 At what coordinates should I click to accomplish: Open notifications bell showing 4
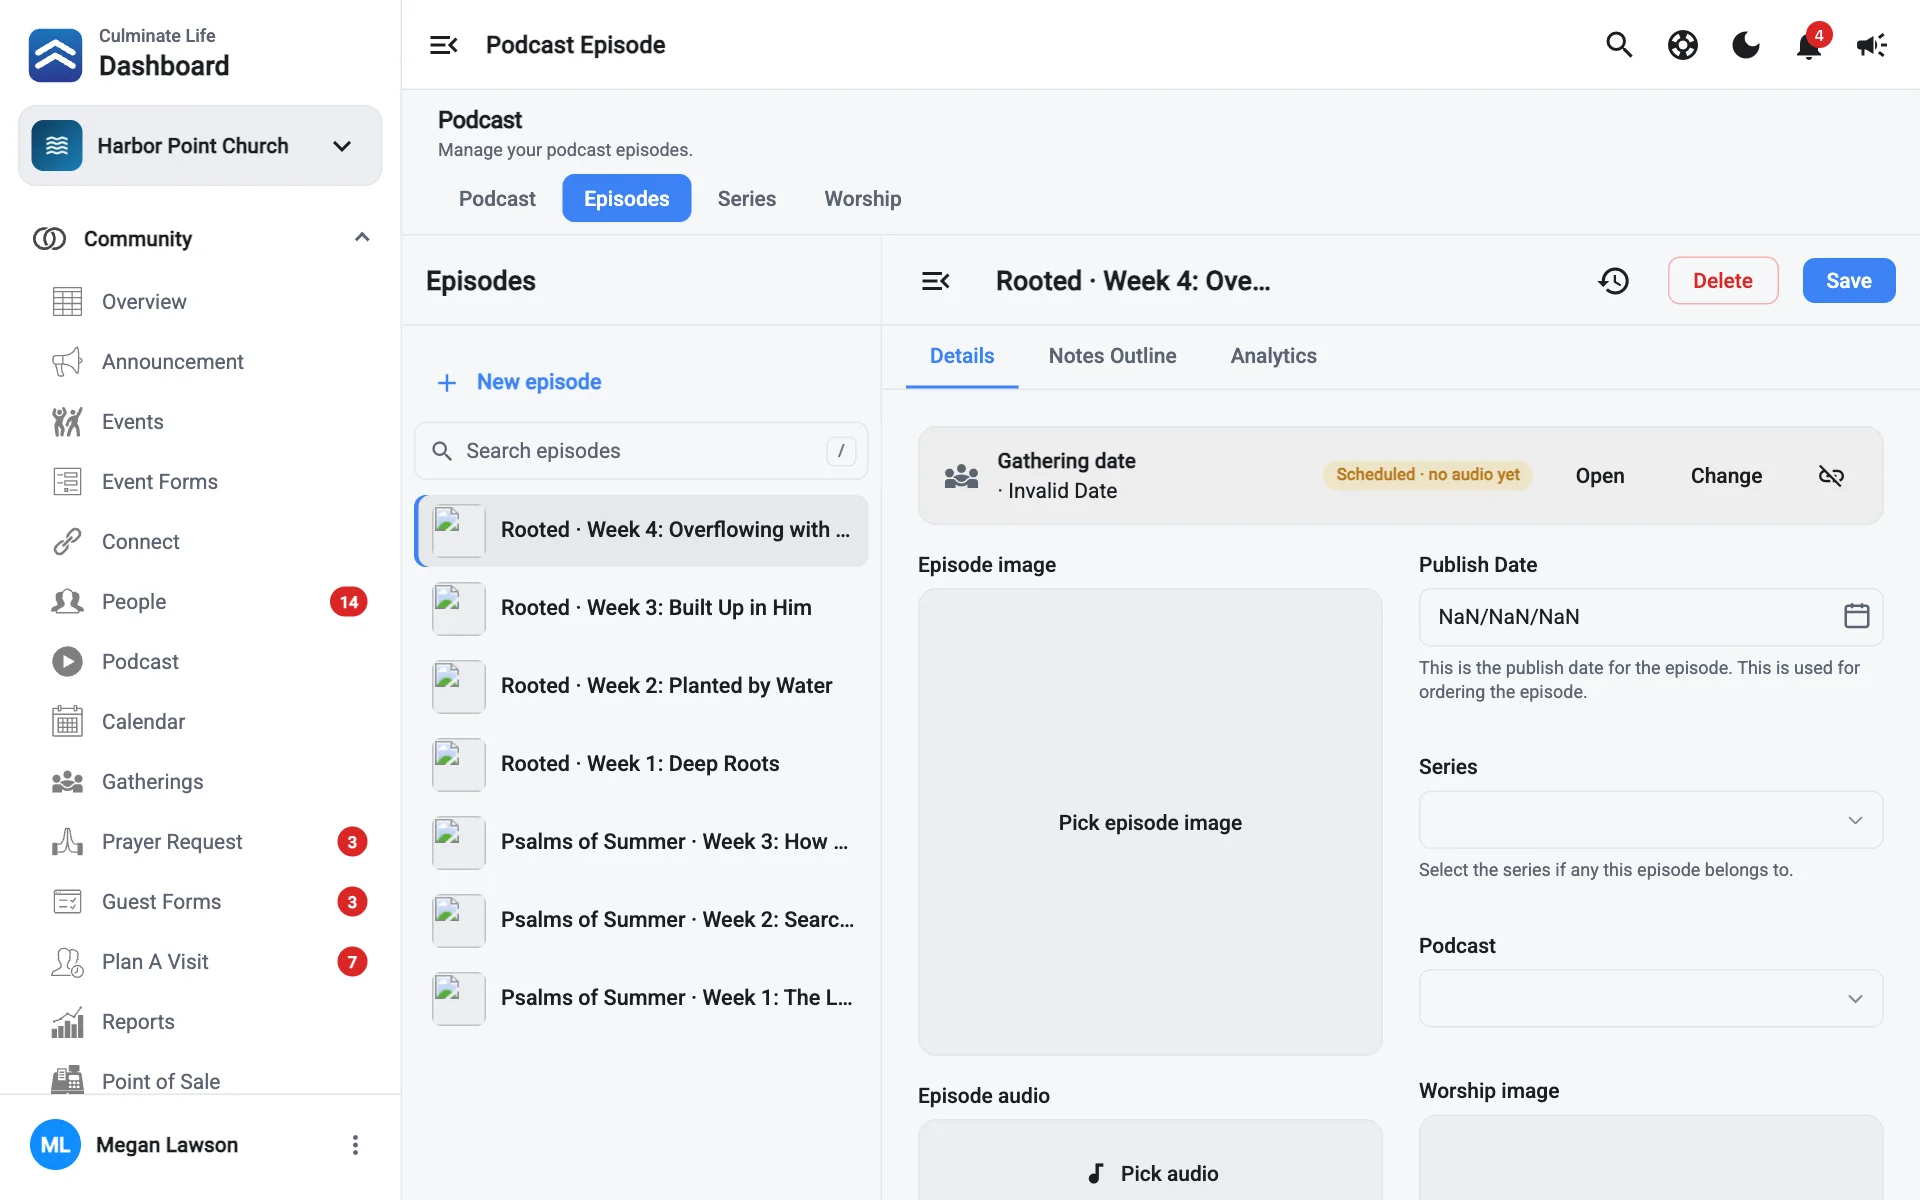[x=1810, y=45]
